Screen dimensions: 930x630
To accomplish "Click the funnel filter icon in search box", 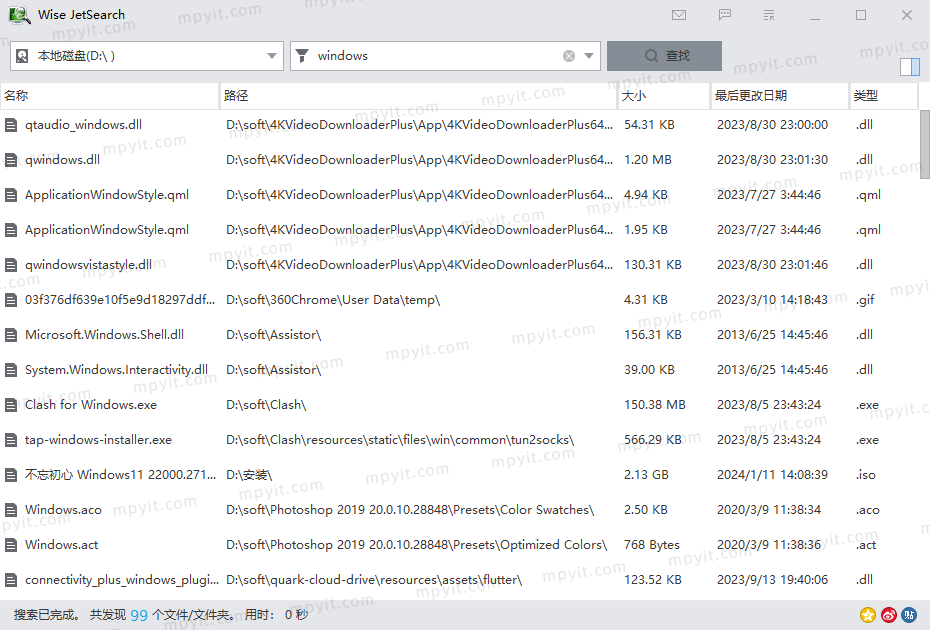I will (x=302, y=56).
